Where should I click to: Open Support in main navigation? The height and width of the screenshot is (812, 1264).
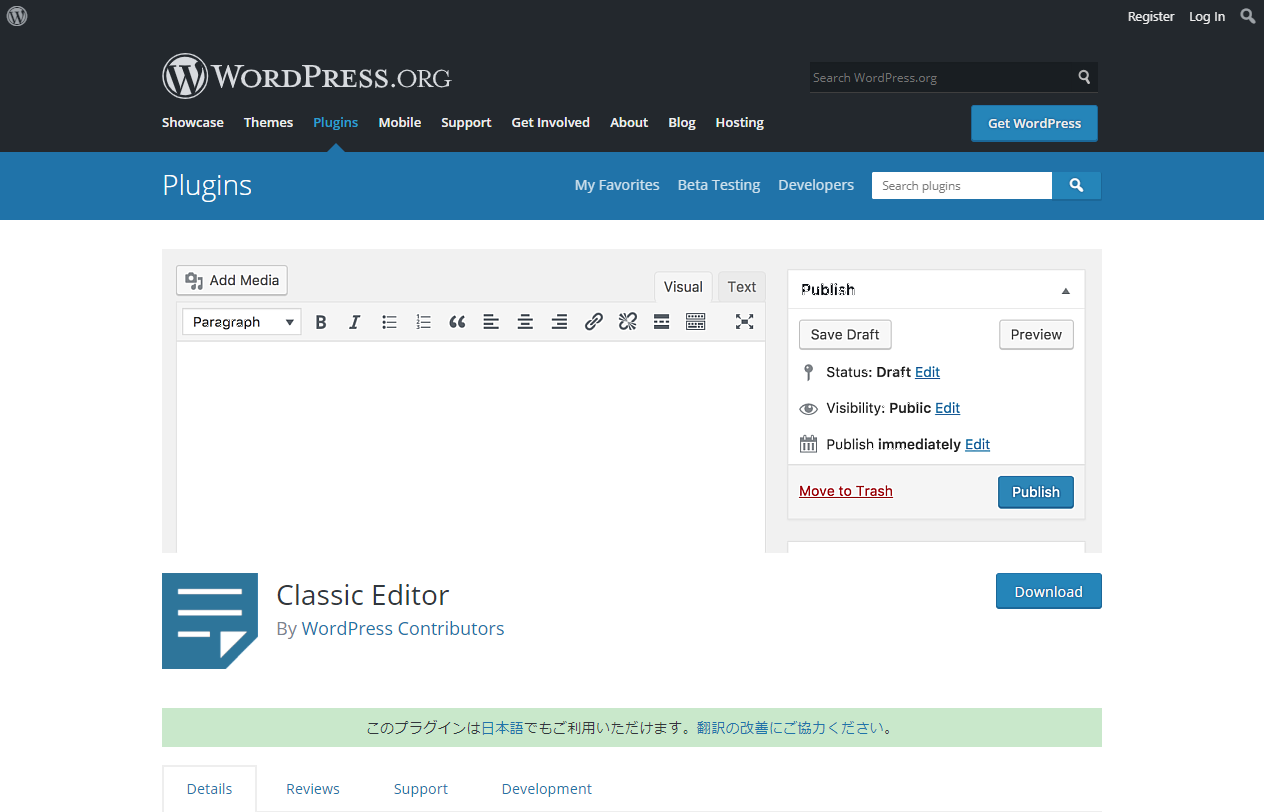466,122
